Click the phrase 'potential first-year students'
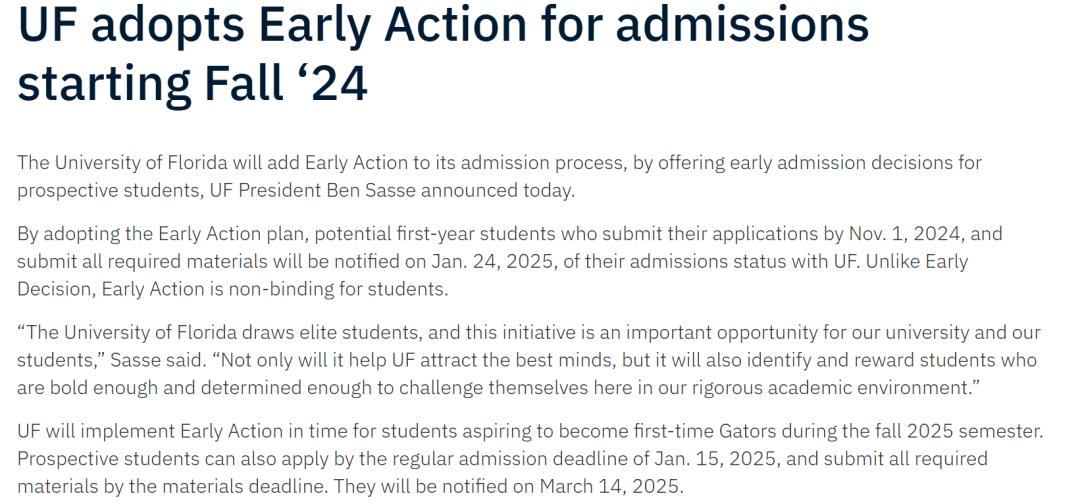 [x=435, y=234]
